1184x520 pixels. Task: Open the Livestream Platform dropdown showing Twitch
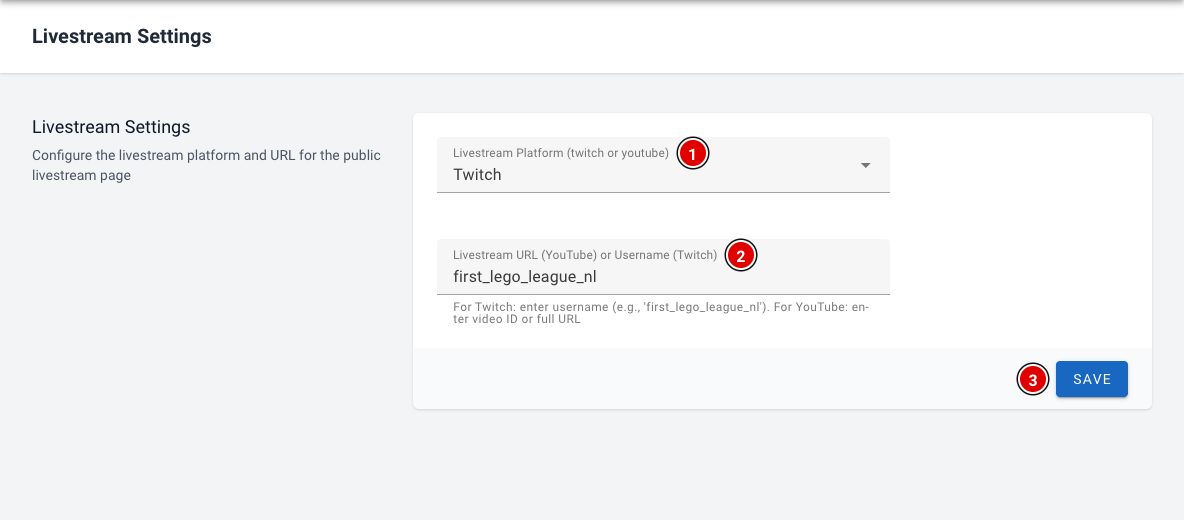point(663,165)
